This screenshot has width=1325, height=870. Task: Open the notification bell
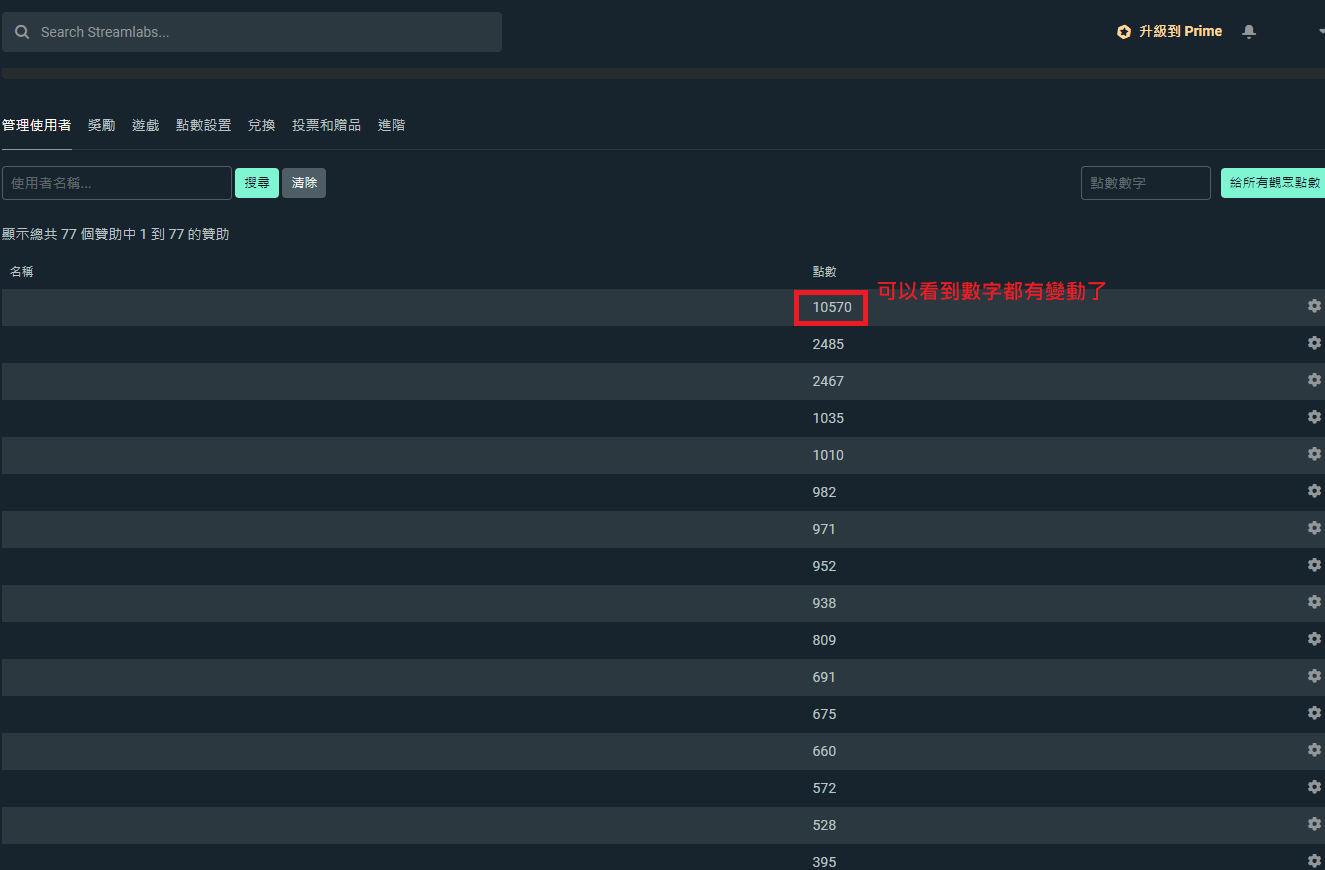1249,32
